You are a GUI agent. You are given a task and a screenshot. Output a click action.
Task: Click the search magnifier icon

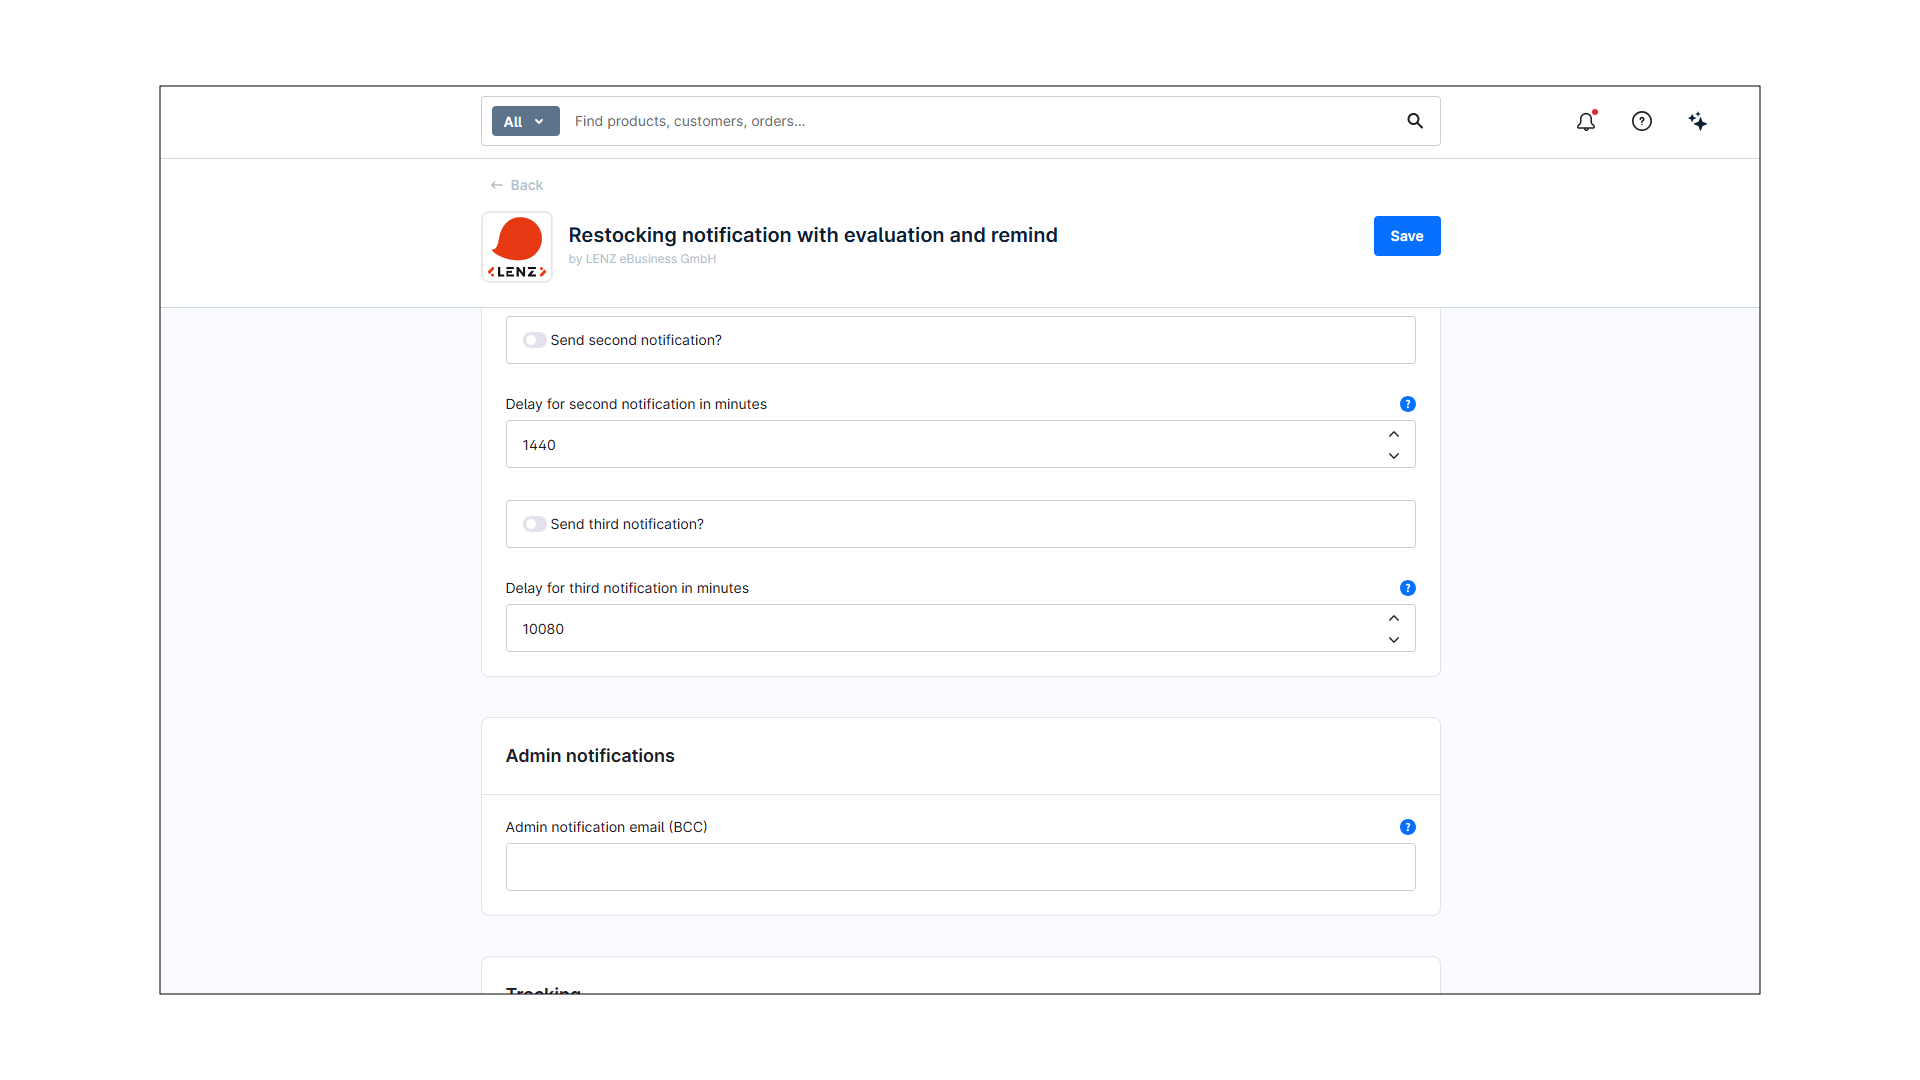pos(1414,121)
